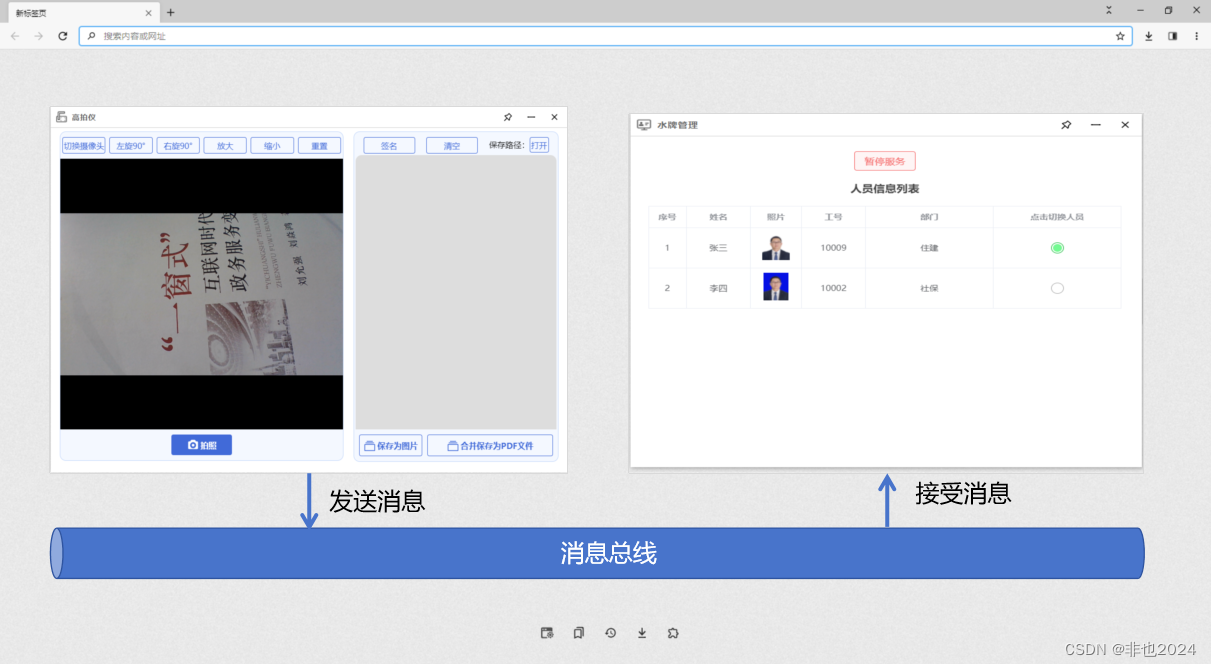Click the department cell 社保
Image resolution: width=1212 pixels, height=666 pixels.
929,288
